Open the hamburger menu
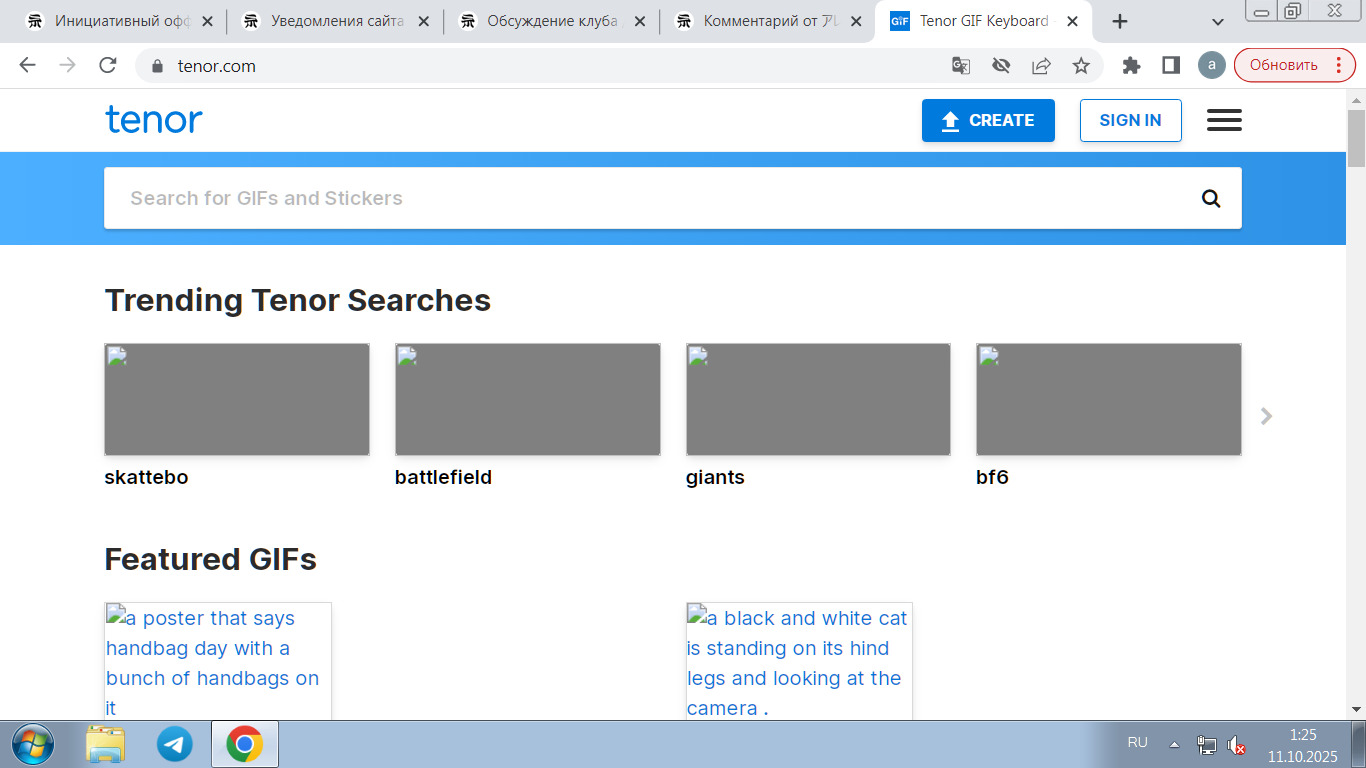1366x768 pixels. click(x=1224, y=120)
